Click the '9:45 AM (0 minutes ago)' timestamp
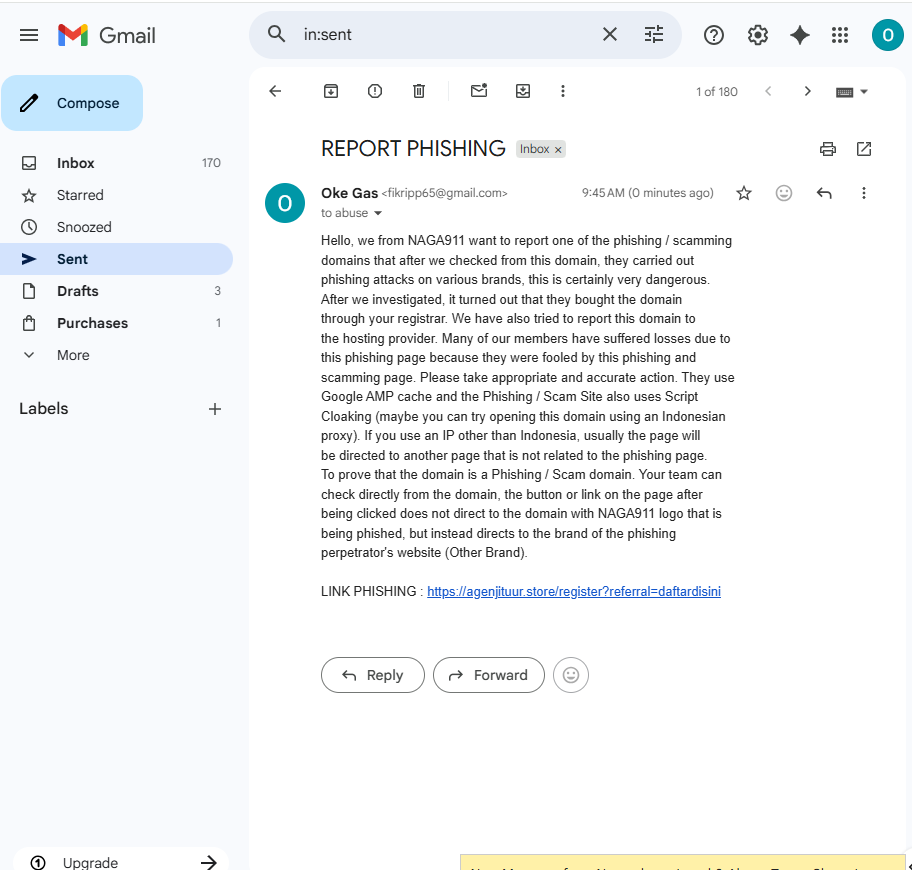The image size is (912, 870). coord(647,193)
